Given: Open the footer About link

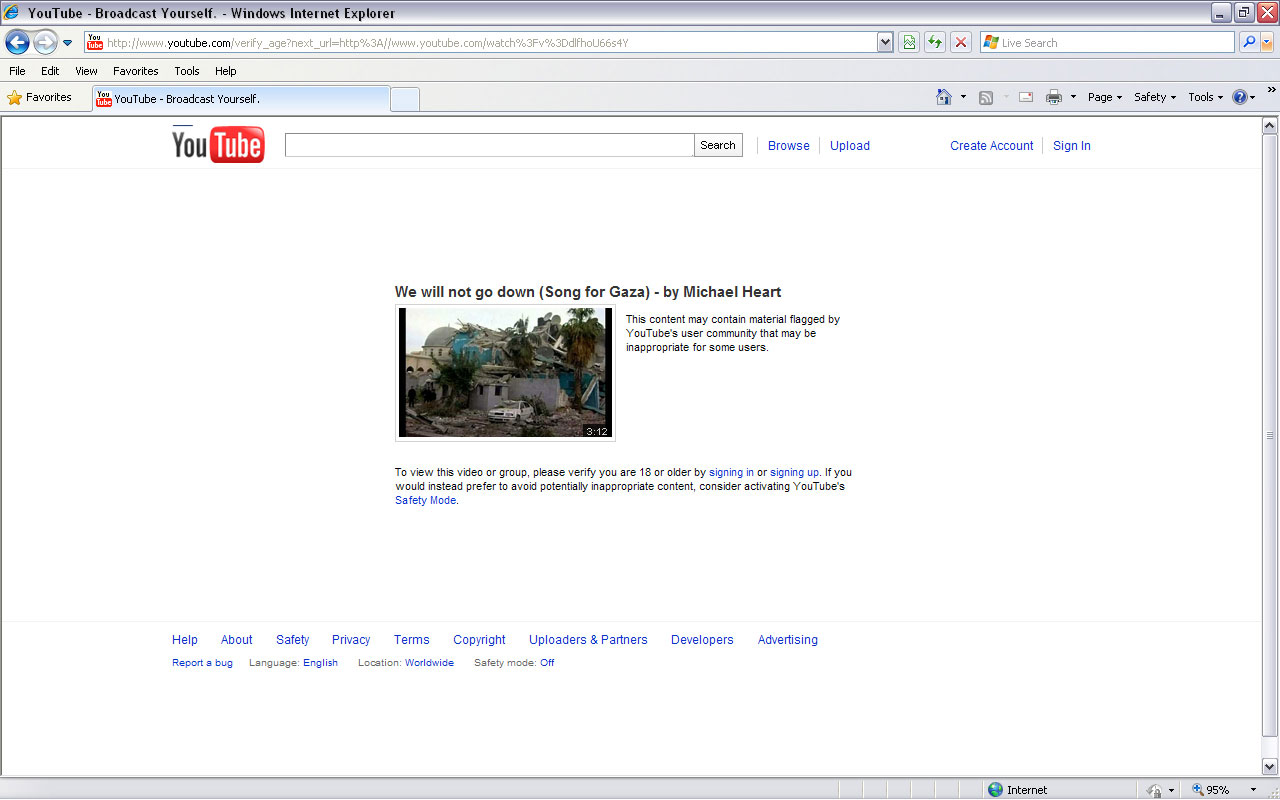Looking at the screenshot, I should pyautogui.click(x=237, y=640).
